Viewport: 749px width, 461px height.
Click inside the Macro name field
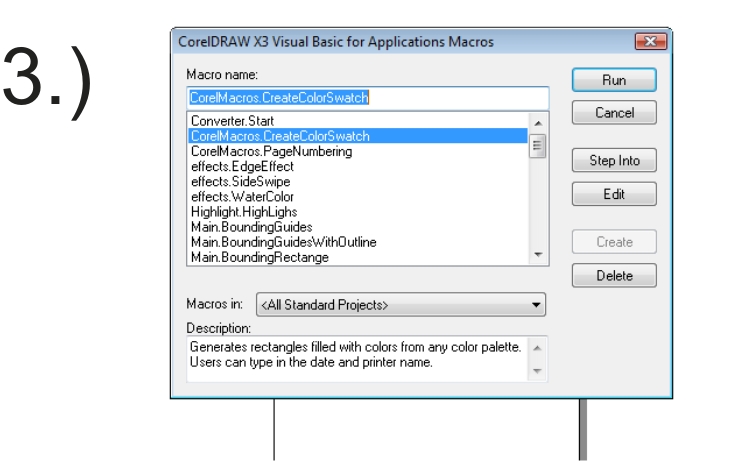[367, 98]
